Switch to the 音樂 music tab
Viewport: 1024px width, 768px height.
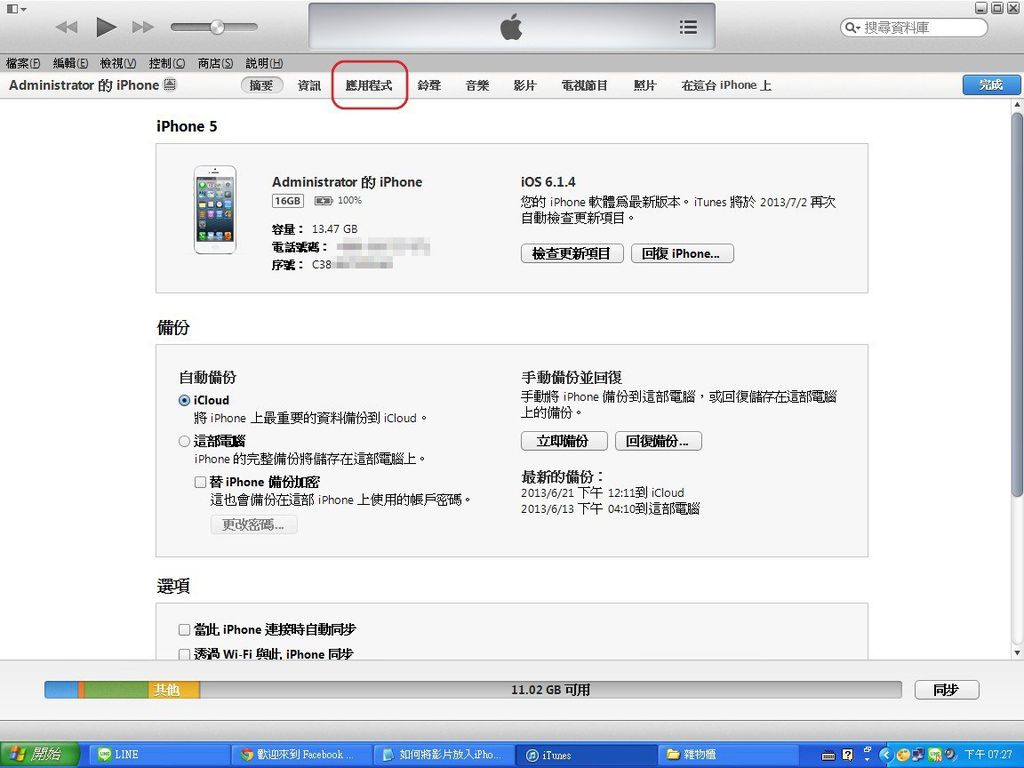click(477, 86)
